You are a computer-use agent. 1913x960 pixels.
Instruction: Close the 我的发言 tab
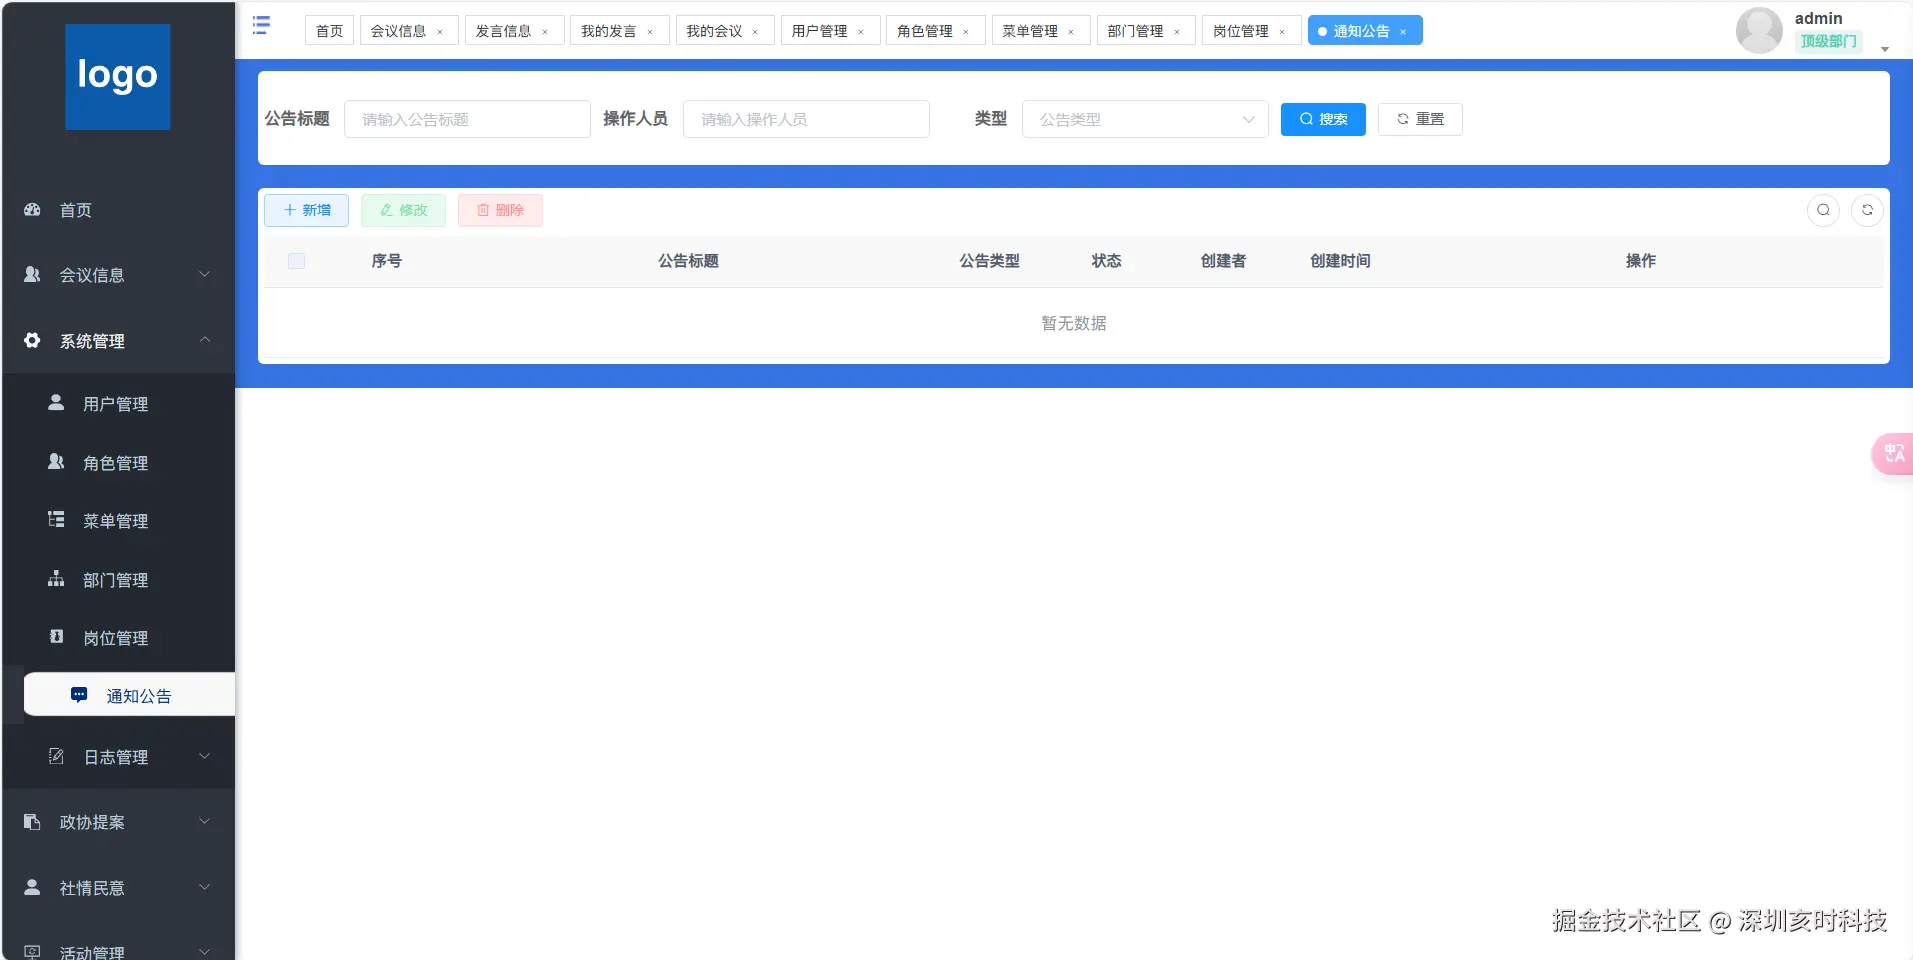[x=650, y=32]
